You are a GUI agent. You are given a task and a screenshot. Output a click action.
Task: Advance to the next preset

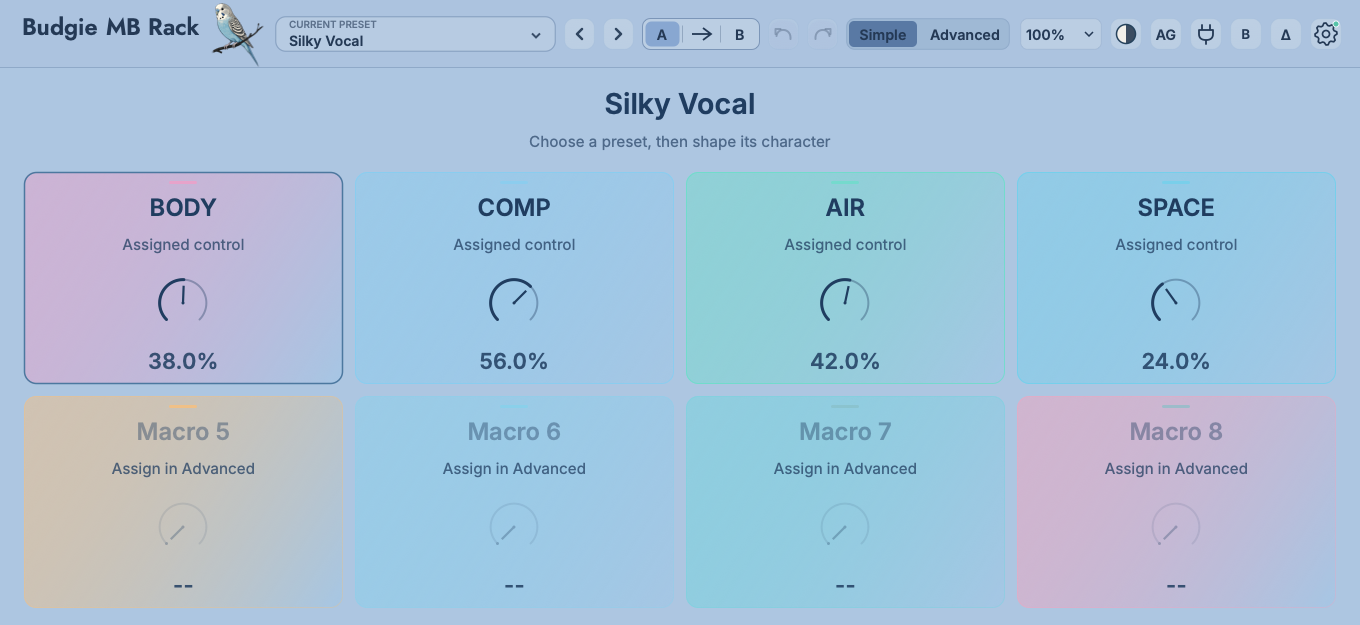pyautogui.click(x=618, y=34)
